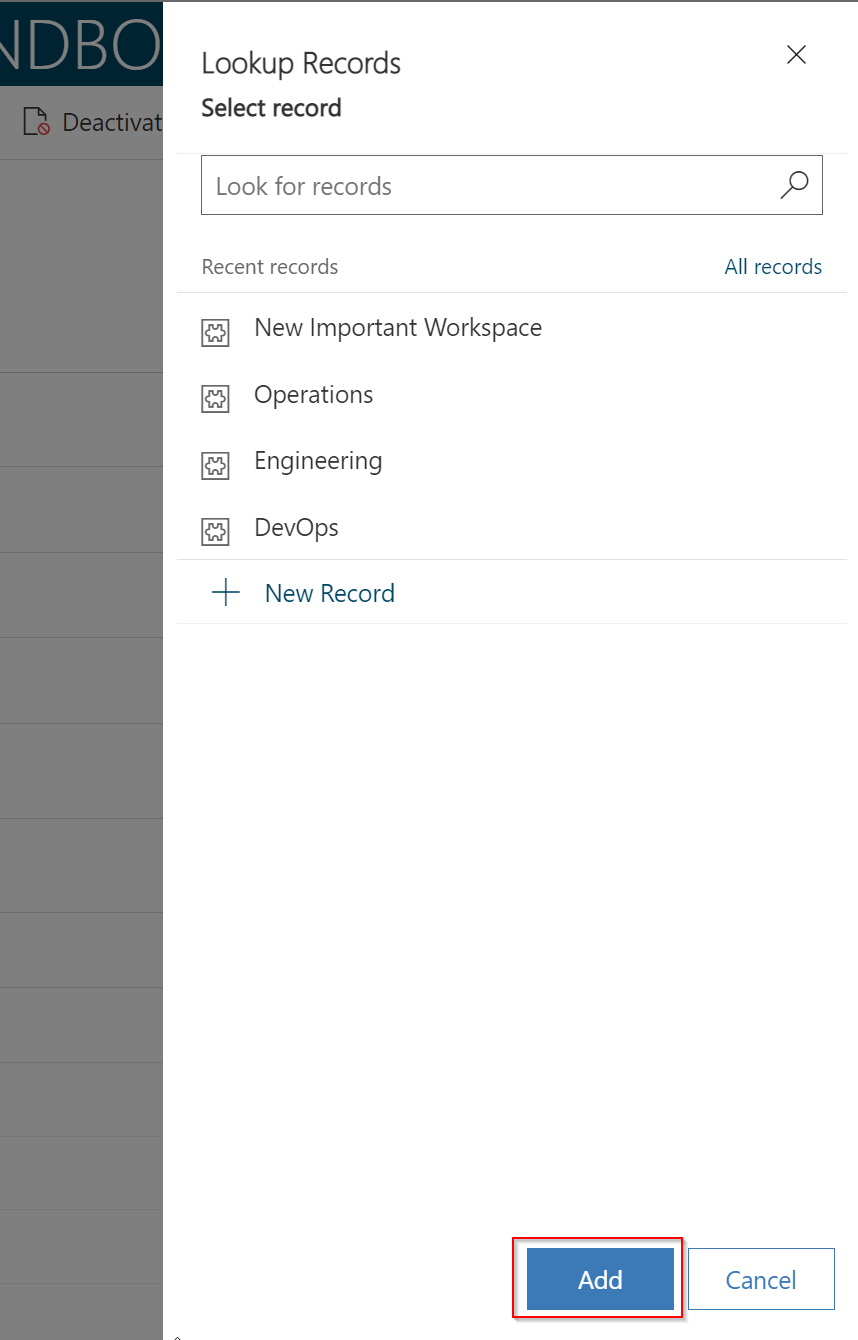858x1340 pixels.
Task: Click the entity icon beside New Important Workspace
Action: pos(215,332)
